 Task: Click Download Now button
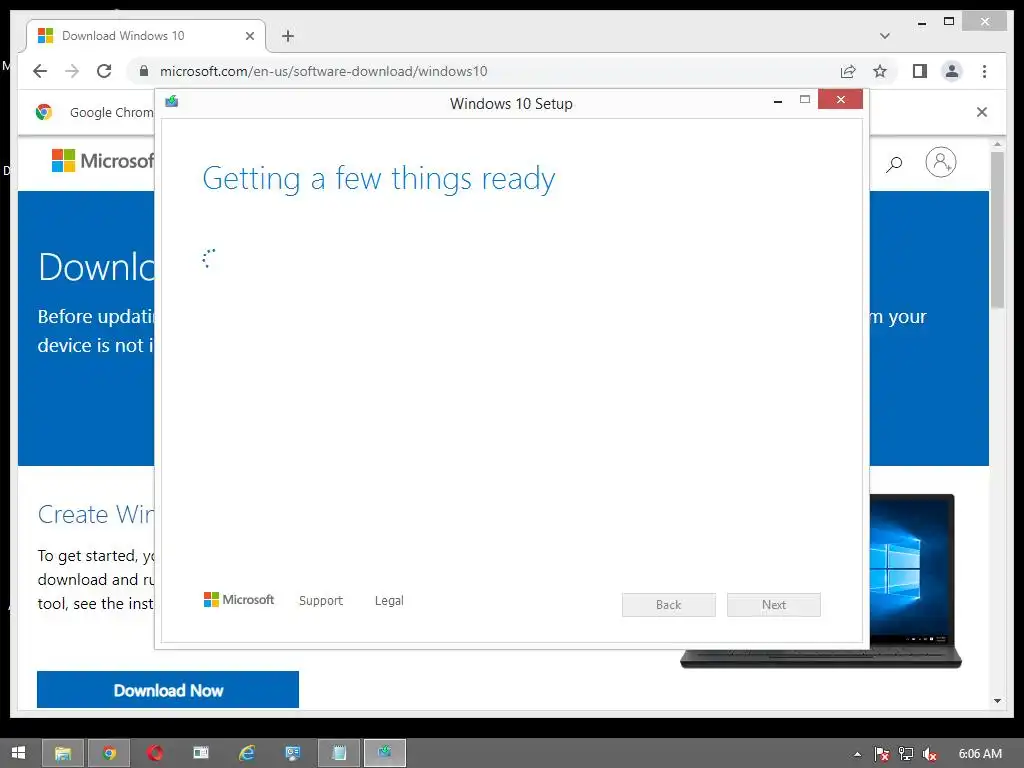[168, 690]
